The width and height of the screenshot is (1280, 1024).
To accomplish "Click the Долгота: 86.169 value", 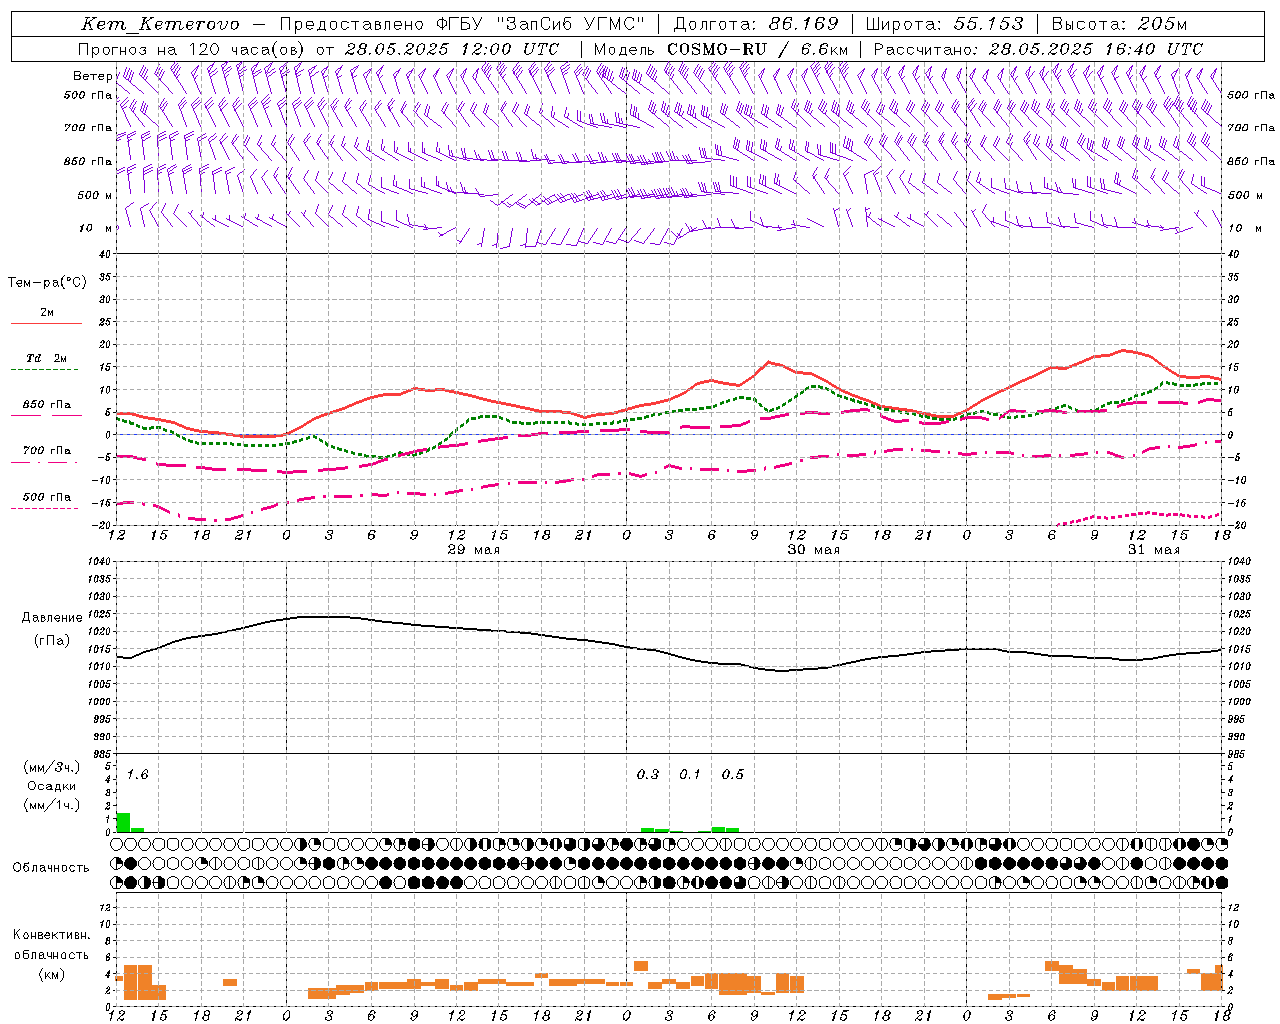I will coord(756,24).
